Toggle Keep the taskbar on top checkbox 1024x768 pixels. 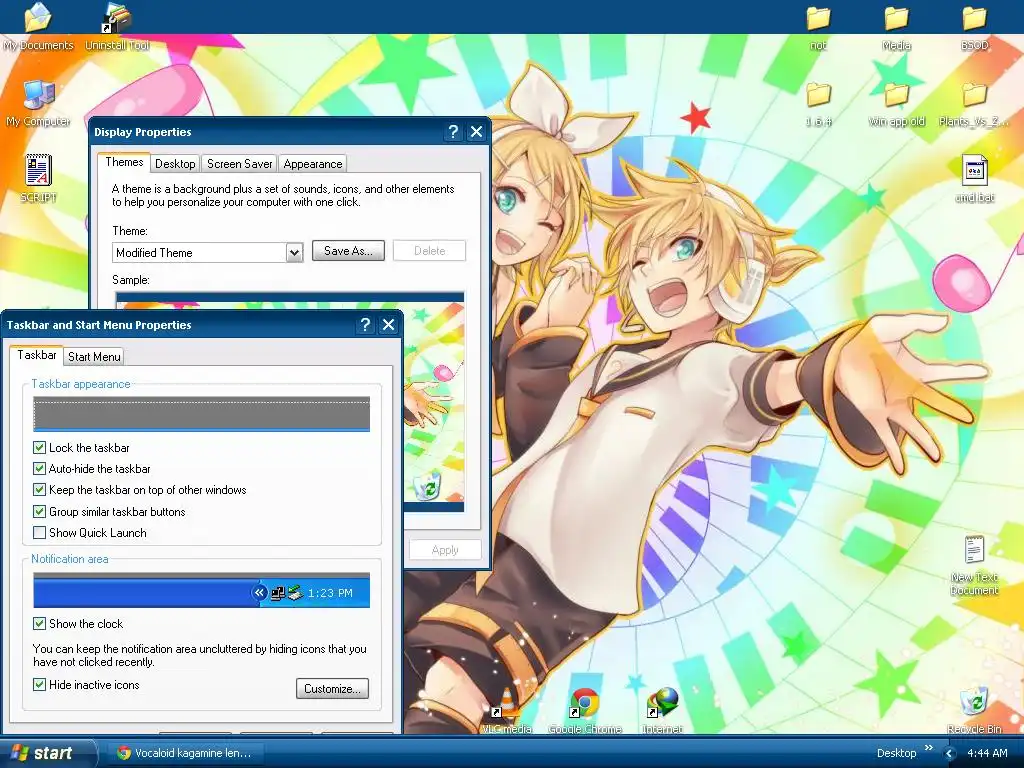point(39,490)
